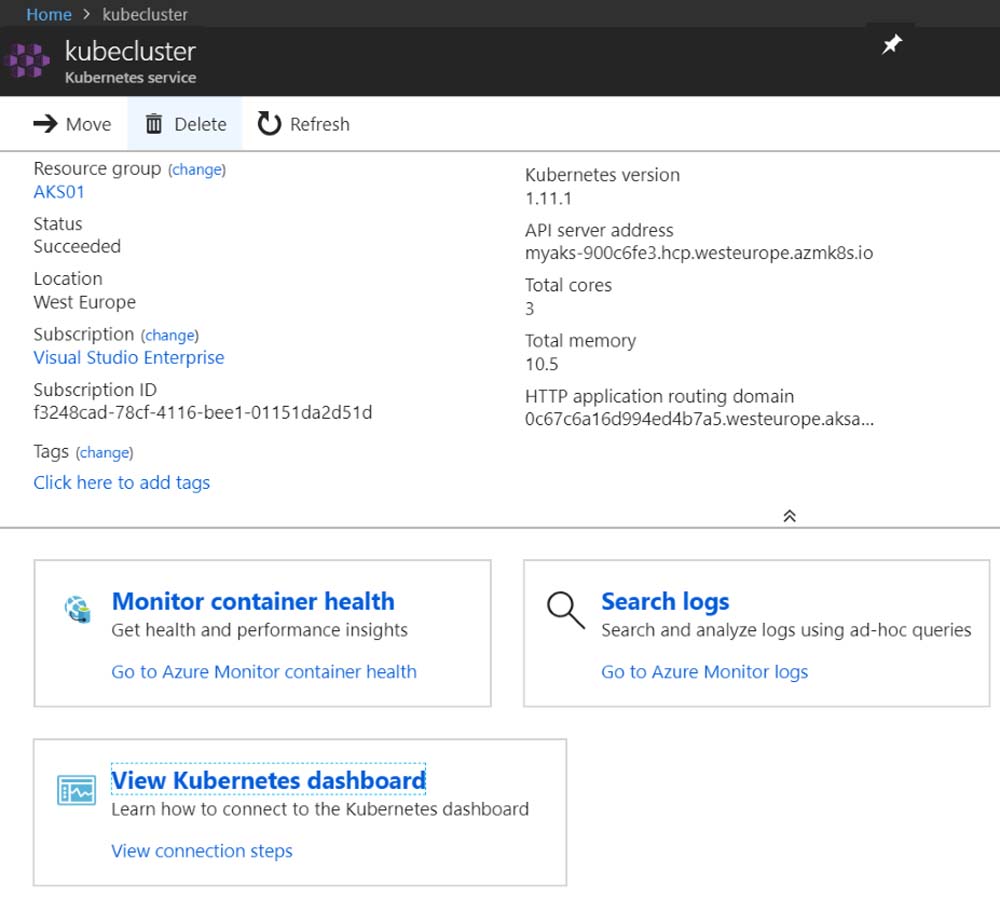Viewport: 1000px width, 913px height.
Task: Open the View Kubernetes dashboard heading
Action: click(268, 780)
